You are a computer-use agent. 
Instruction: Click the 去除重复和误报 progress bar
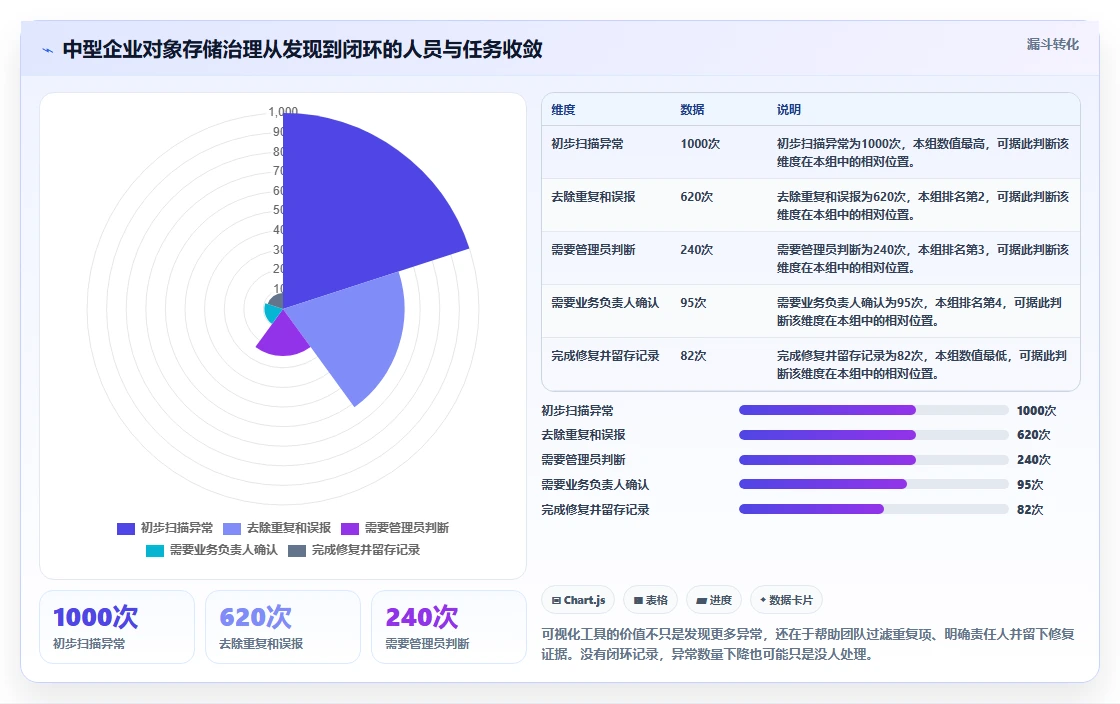873,435
